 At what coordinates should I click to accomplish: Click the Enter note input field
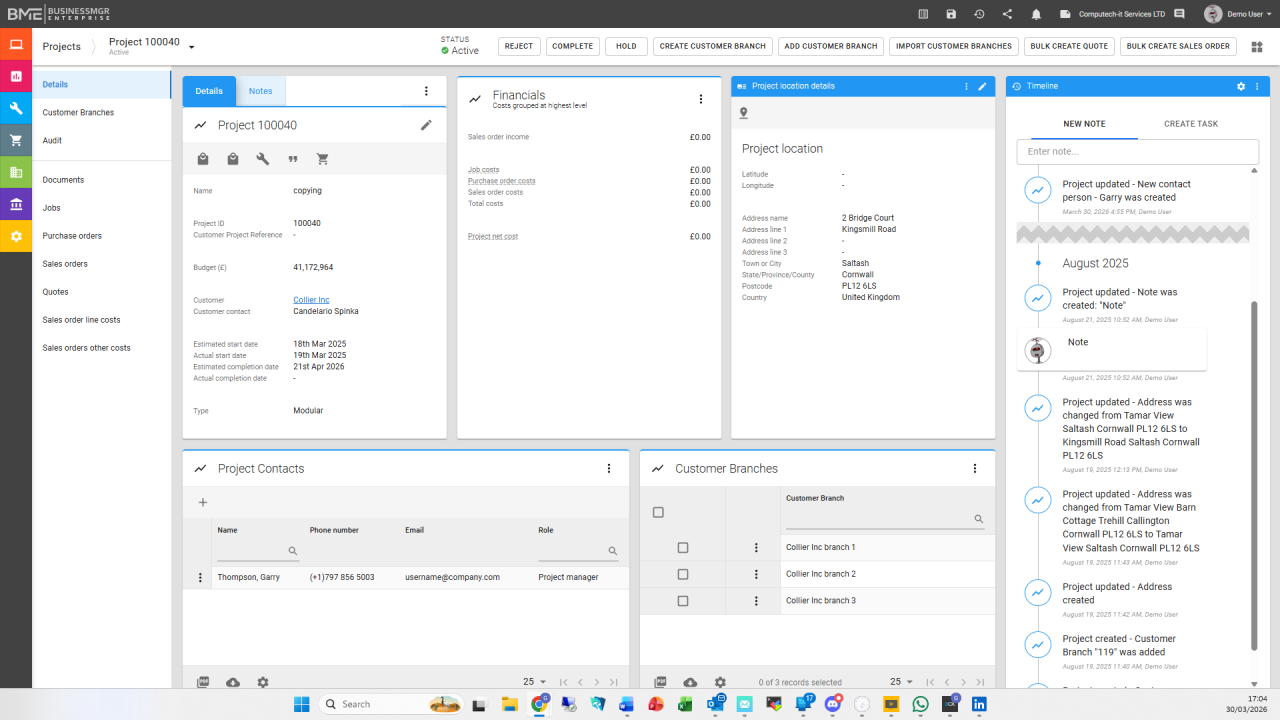point(1137,152)
